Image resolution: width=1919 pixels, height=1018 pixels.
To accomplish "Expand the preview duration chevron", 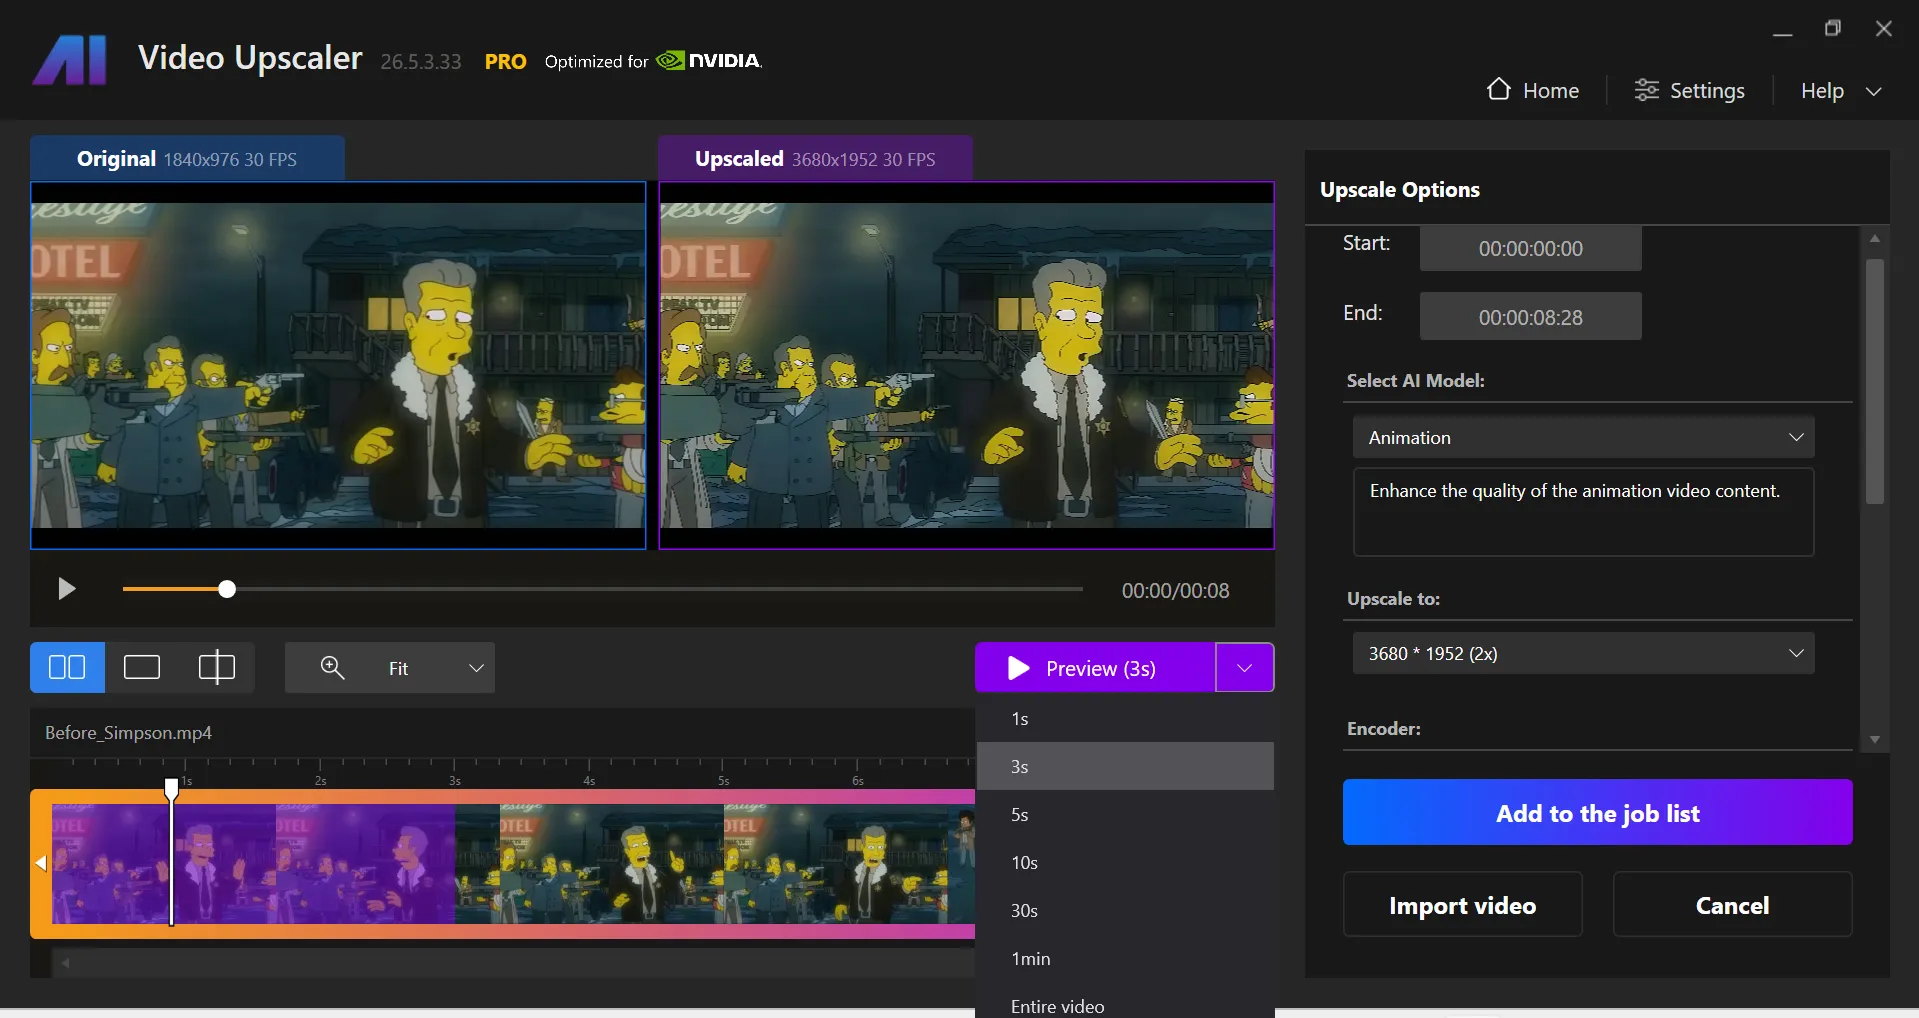I will point(1244,667).
